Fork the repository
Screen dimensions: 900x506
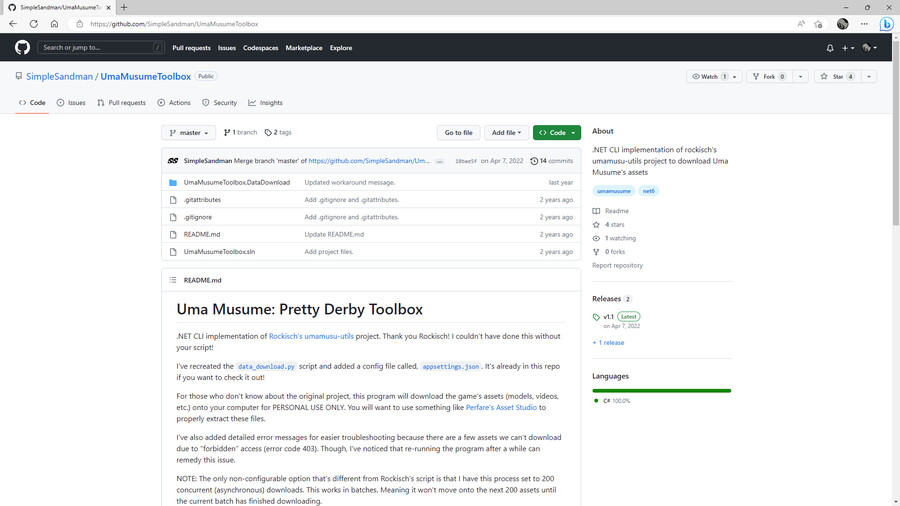[769, 77]
